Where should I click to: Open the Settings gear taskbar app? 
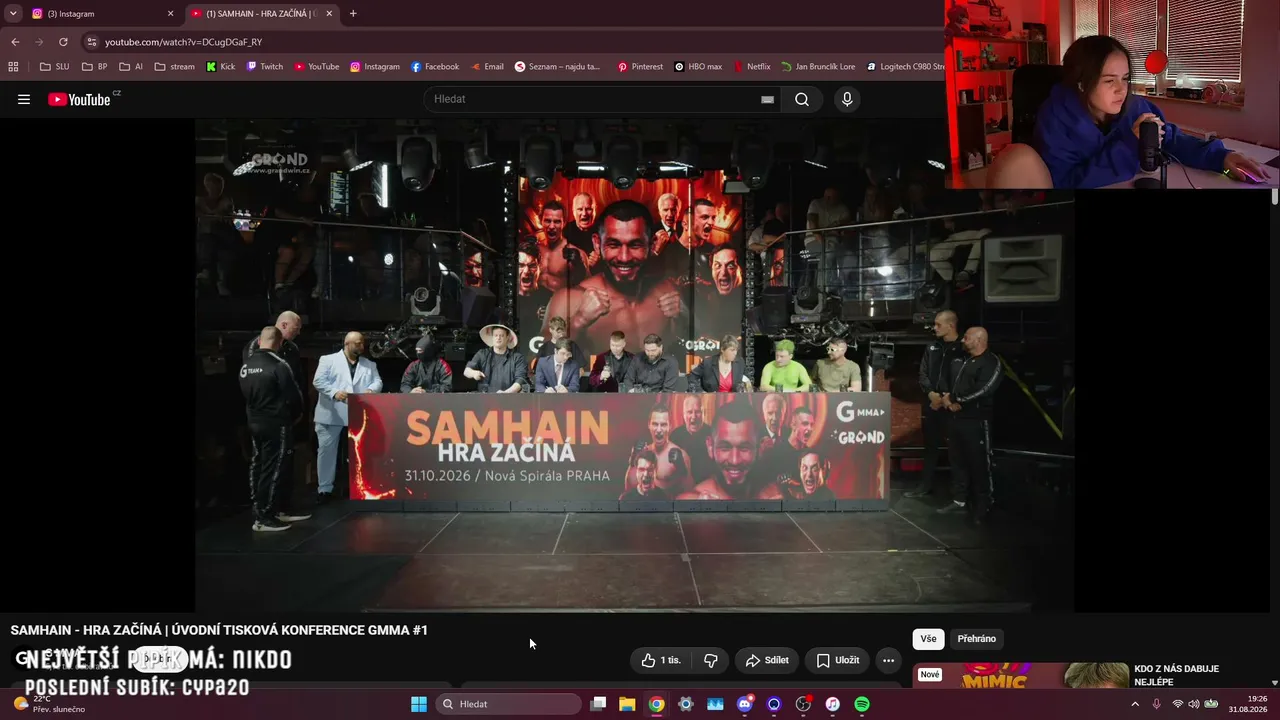tap(686, 704)
